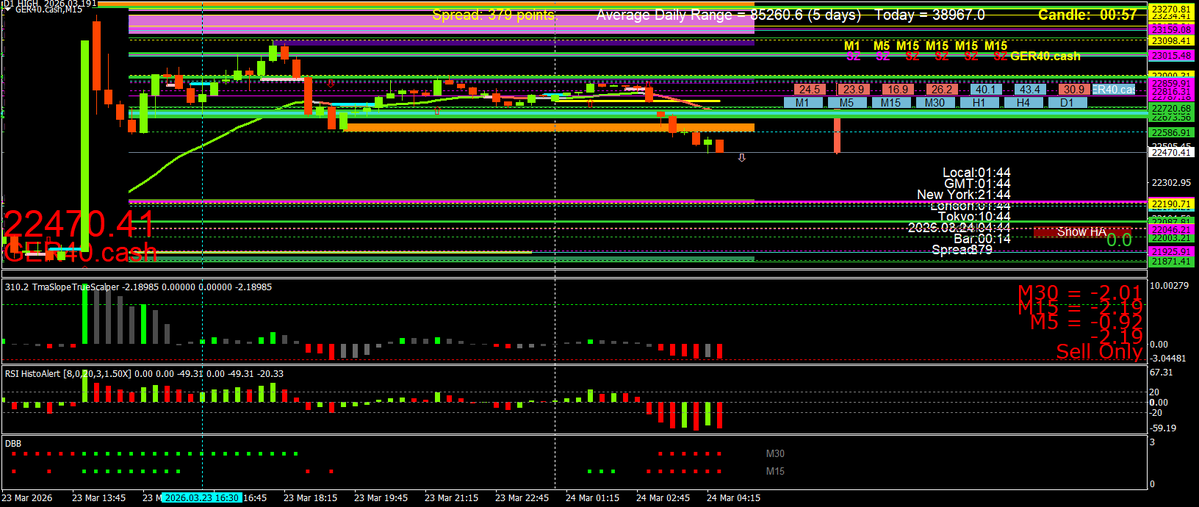The height and width of the screenshot is (507, 1199).
Task: Click the 23.9 value box above M5
Action: click(x=856, y=89)
